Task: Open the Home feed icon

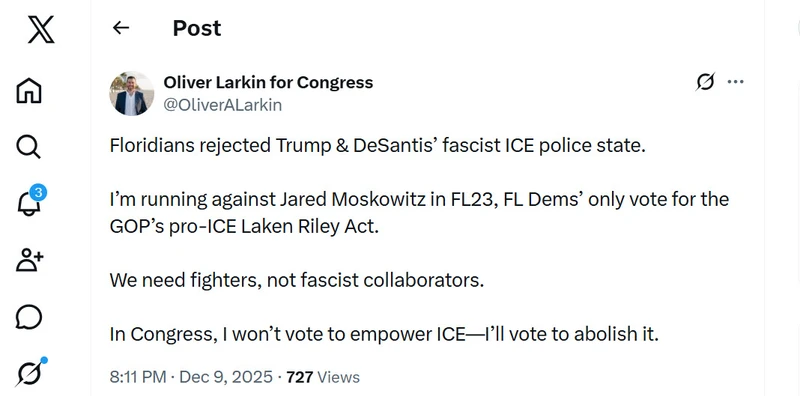Action: point(29,91)
